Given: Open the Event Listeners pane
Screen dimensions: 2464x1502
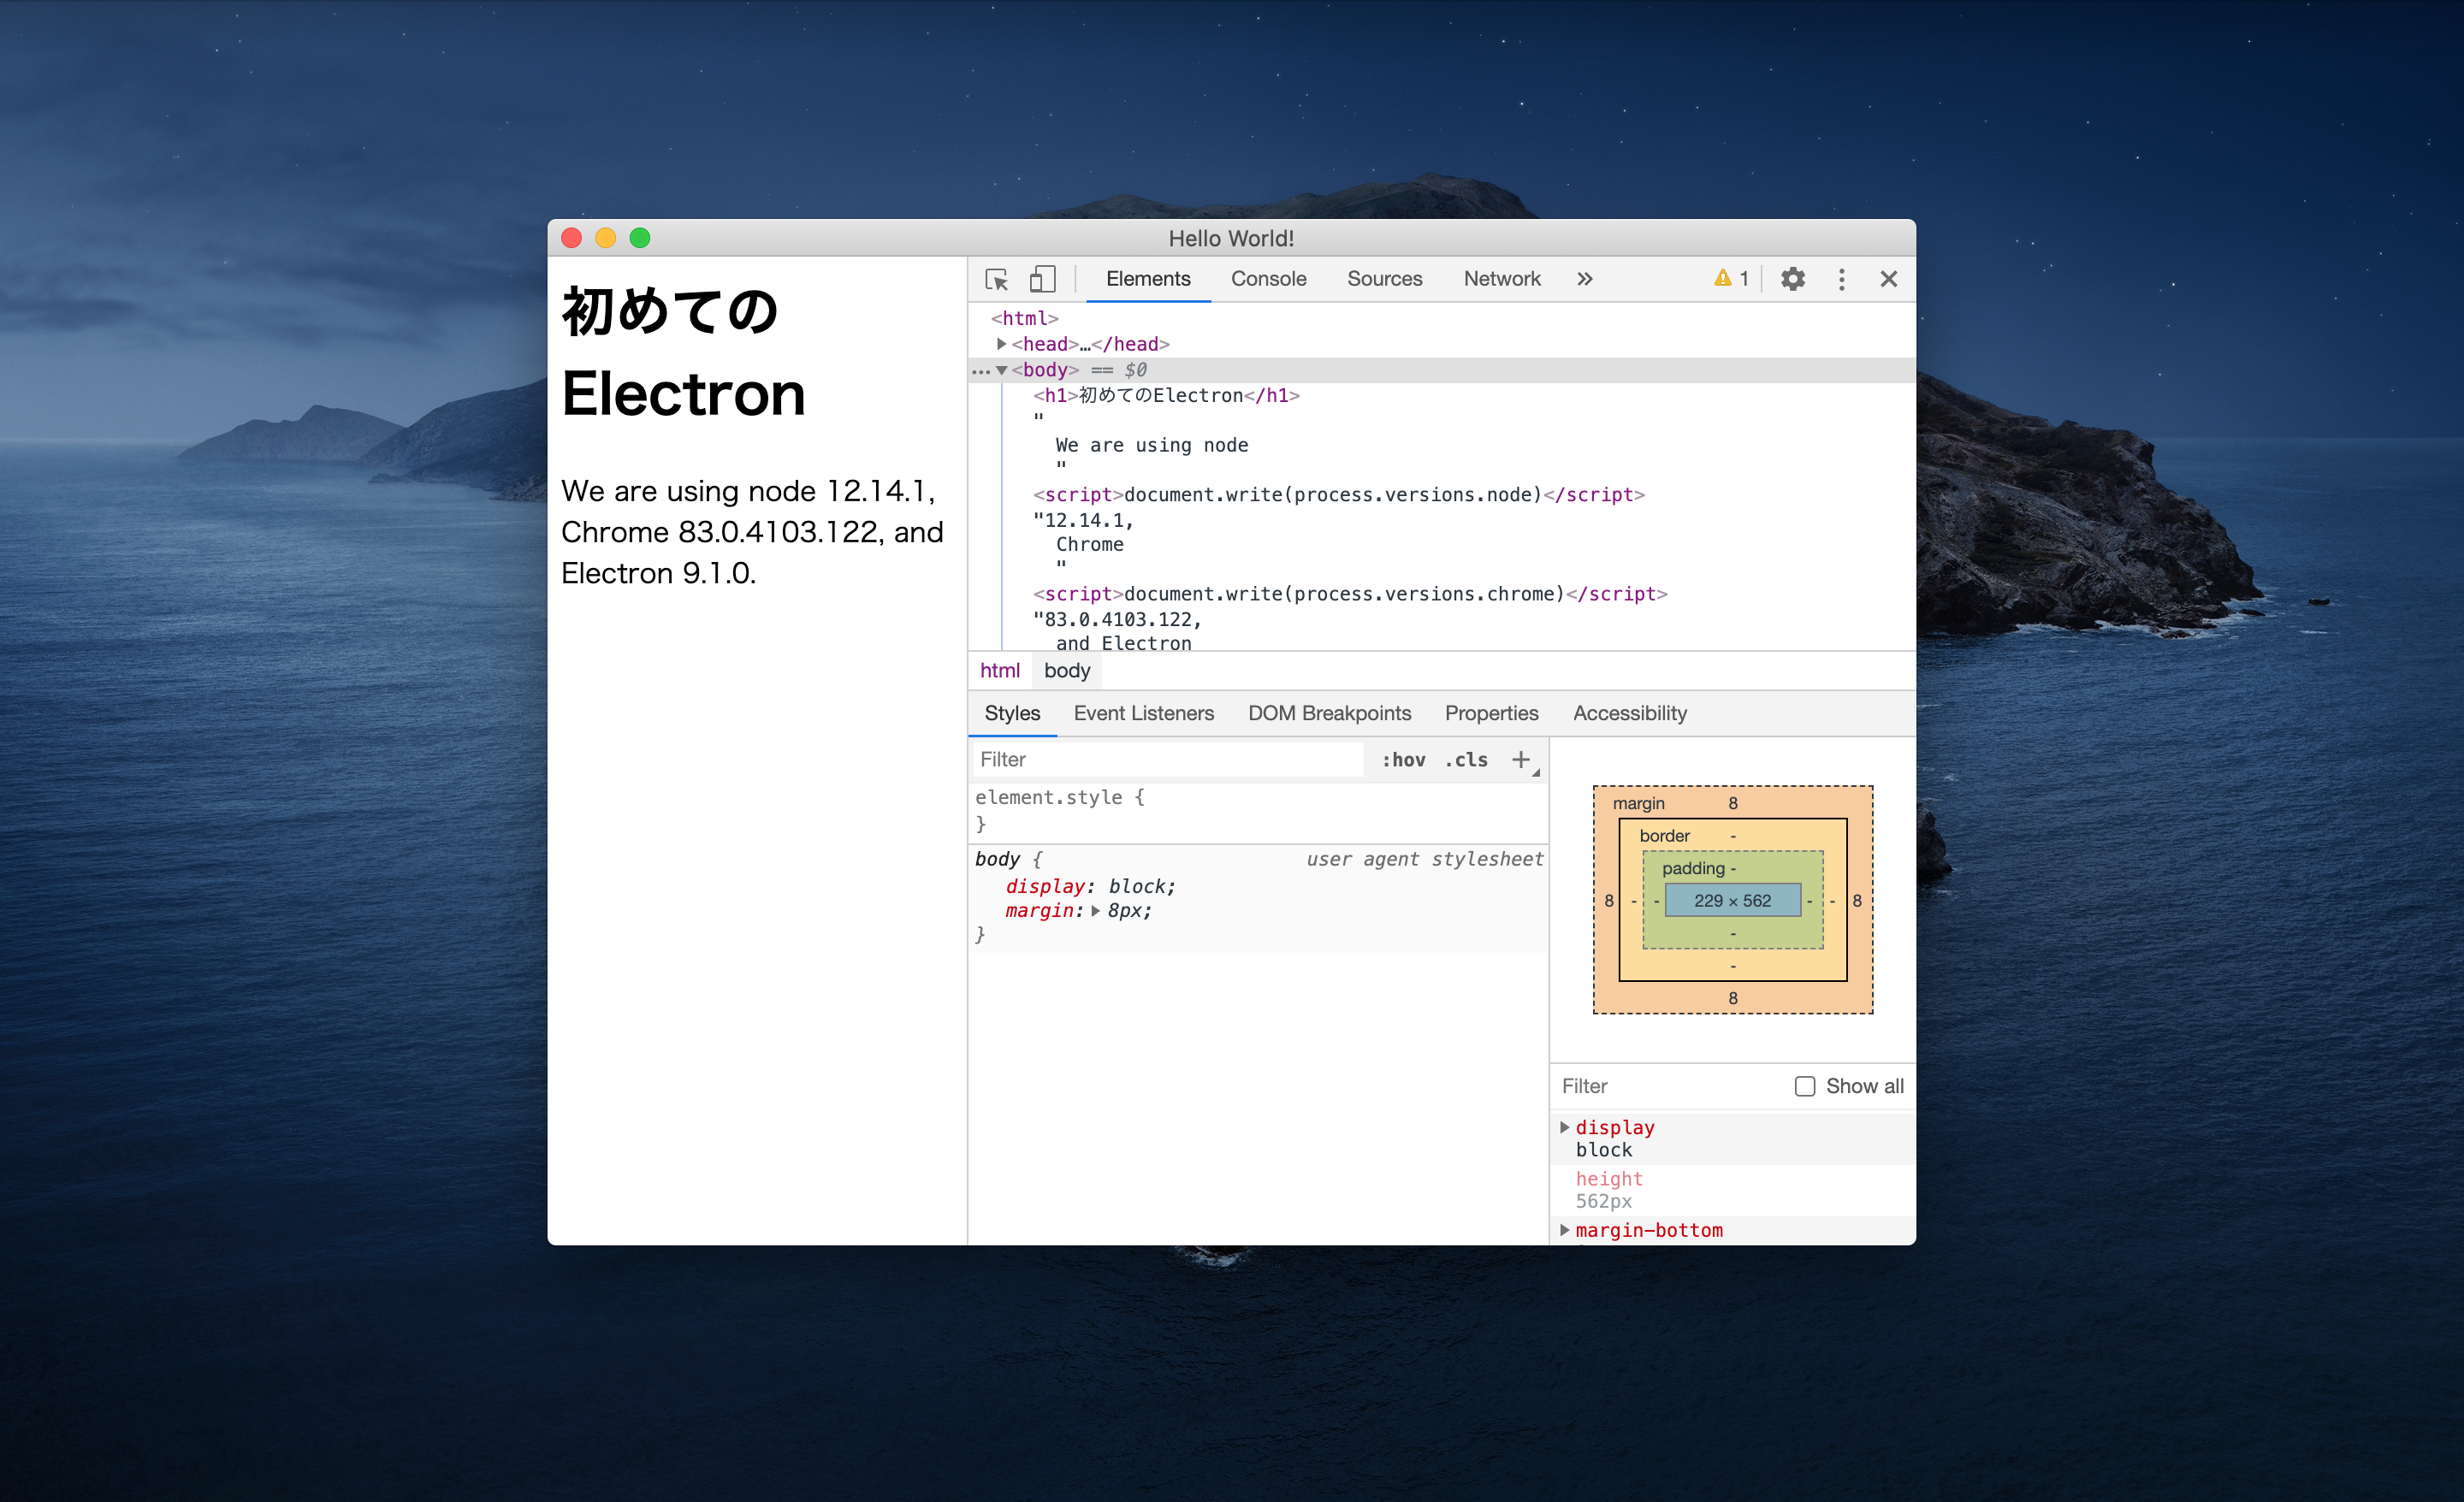Looking at the screenshot, I should 1143,713.
